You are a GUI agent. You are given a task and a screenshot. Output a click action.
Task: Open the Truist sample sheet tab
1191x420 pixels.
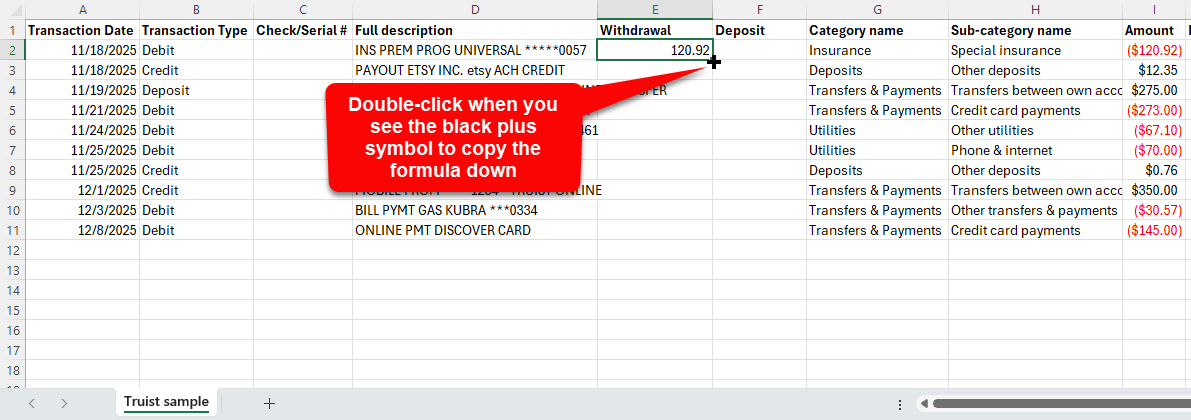click(166, 402)
